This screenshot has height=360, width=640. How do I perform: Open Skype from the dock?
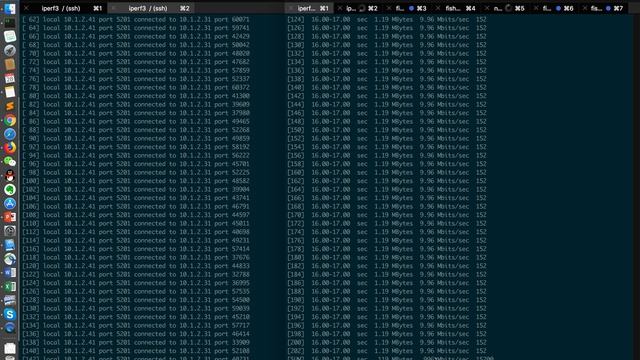point(10,314)
